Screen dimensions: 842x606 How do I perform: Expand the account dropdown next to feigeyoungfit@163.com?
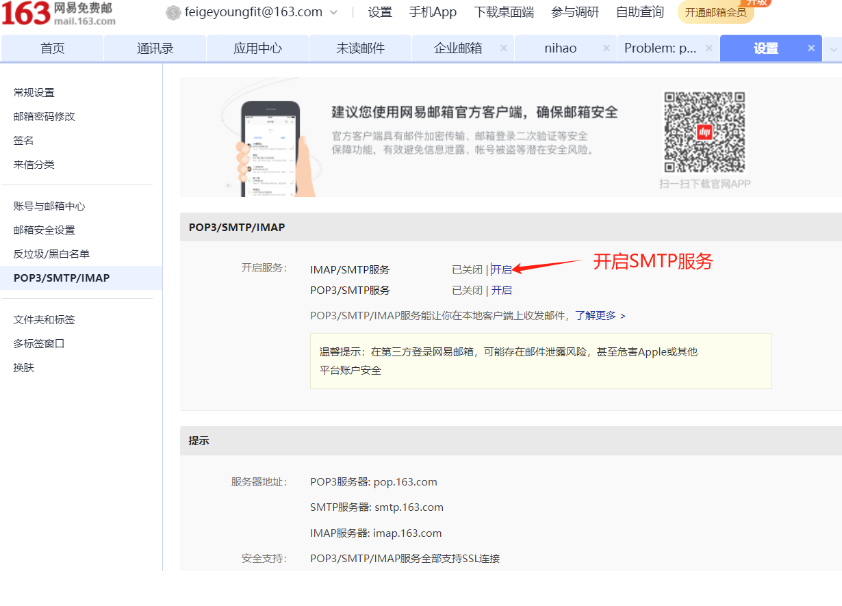pos(334,13)
